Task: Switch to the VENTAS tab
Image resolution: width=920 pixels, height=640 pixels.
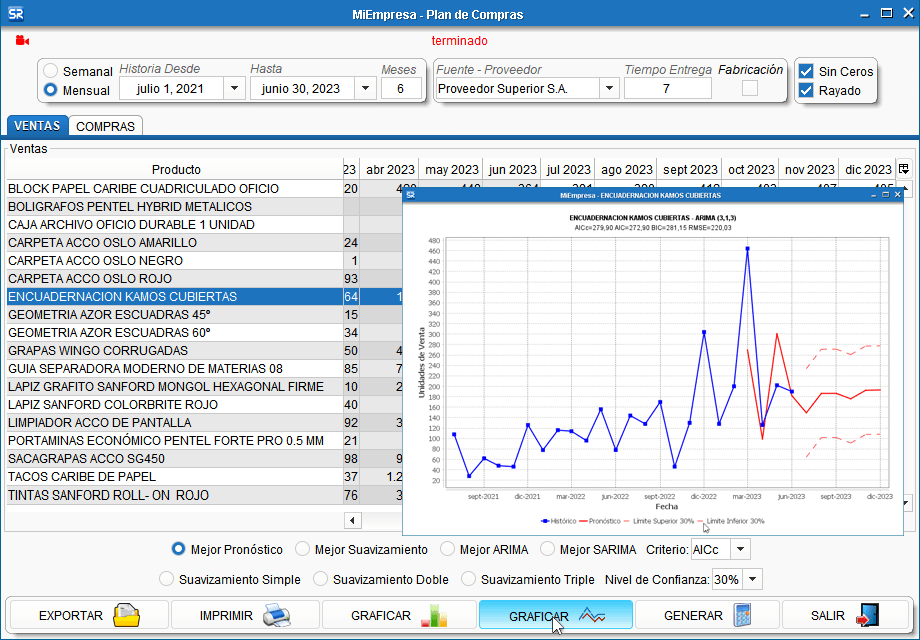Action: 38,127
